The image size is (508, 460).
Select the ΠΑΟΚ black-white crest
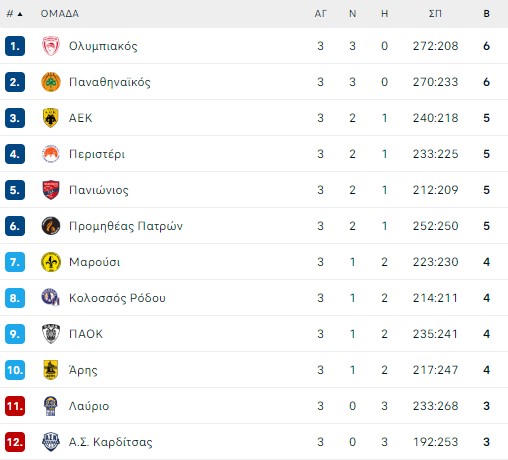[x=51, y=334]
